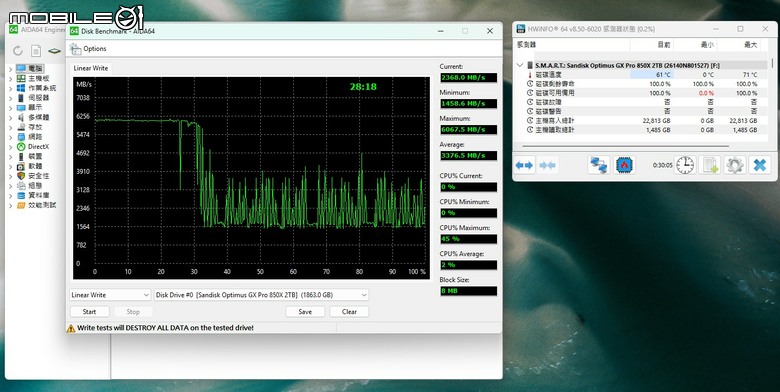Image resolution: width=780 pixels, height=392 pixels.
Task: Open HWiNFO remote network computers icon
Action: tap(598, 165)
